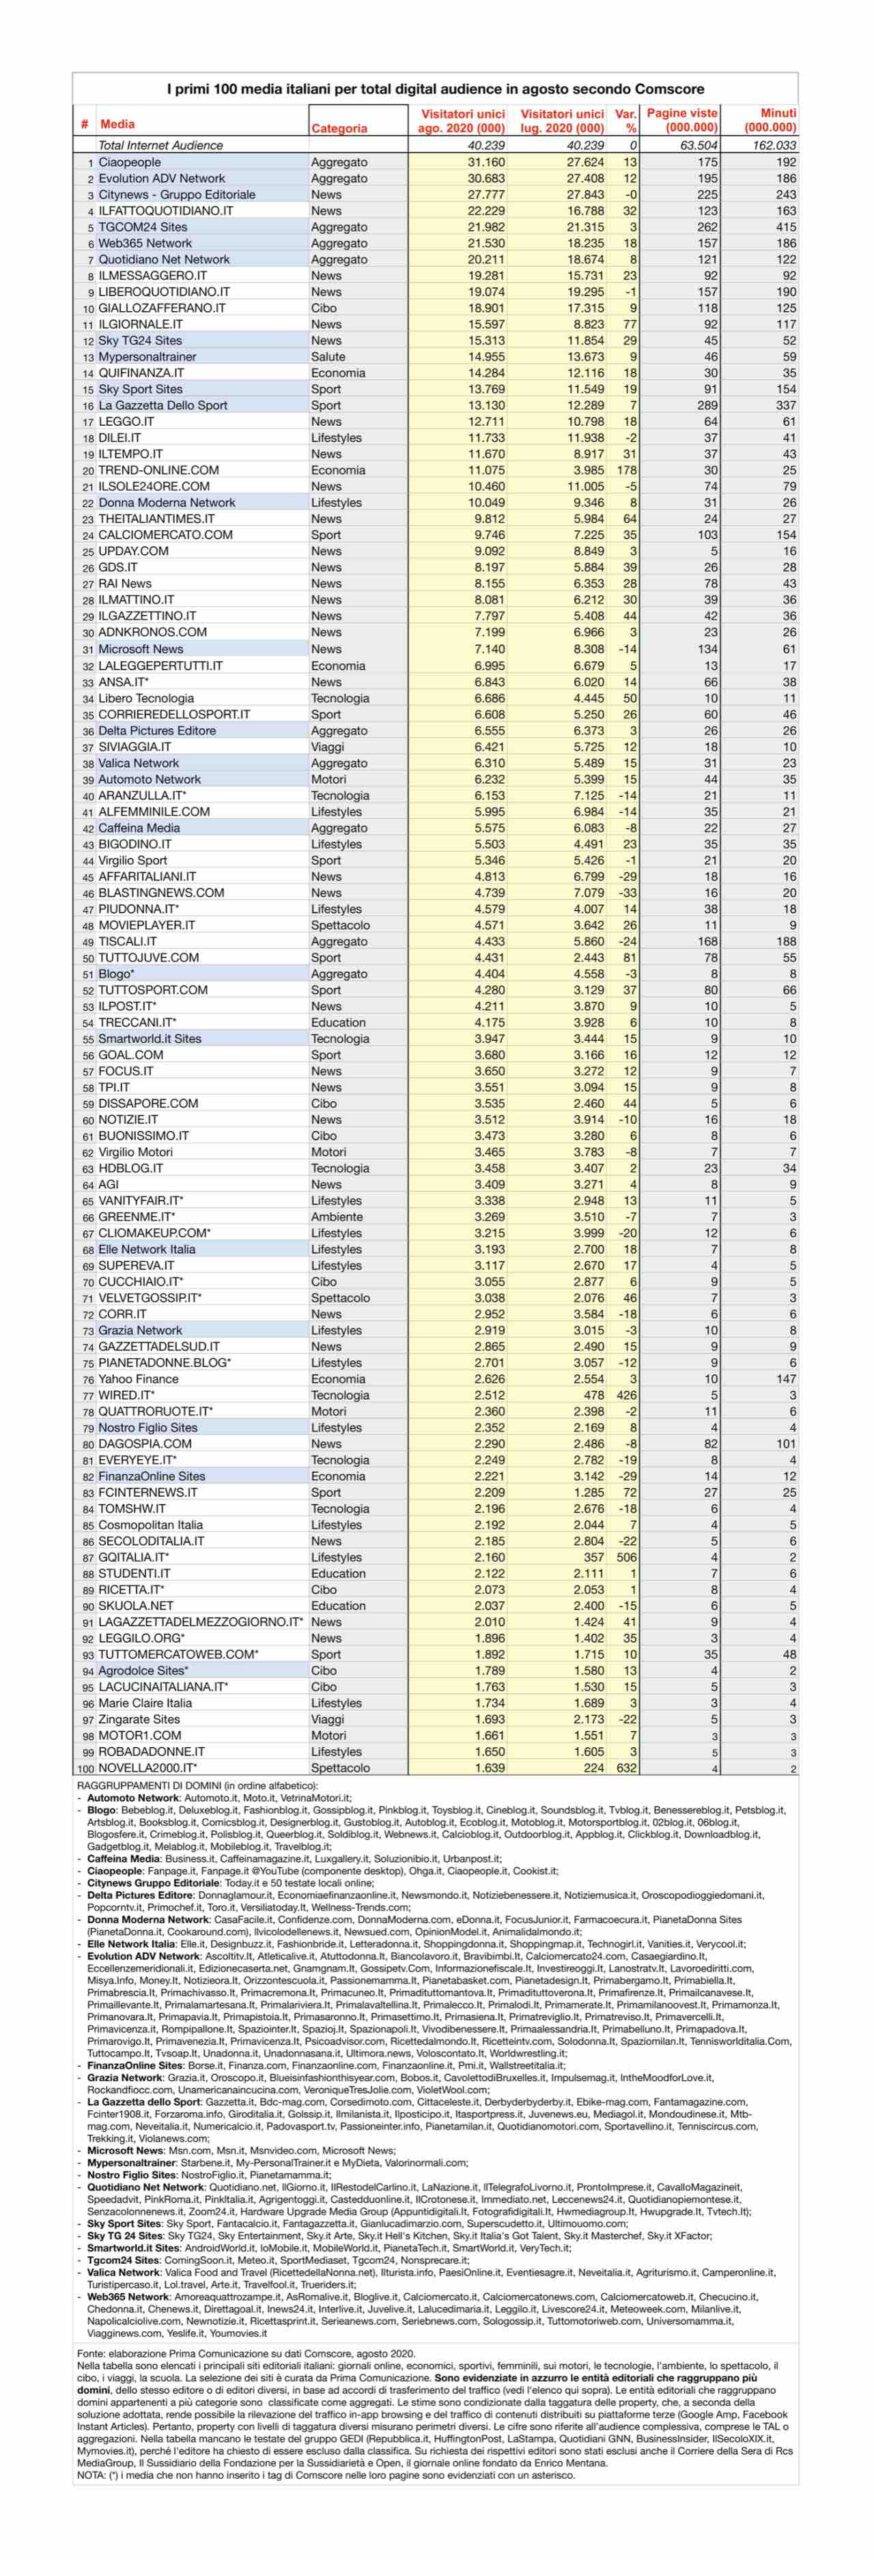The image size is (874, 2560).
Task: Select the 'Total Internet Audience' row label
Action: (160, 145)
